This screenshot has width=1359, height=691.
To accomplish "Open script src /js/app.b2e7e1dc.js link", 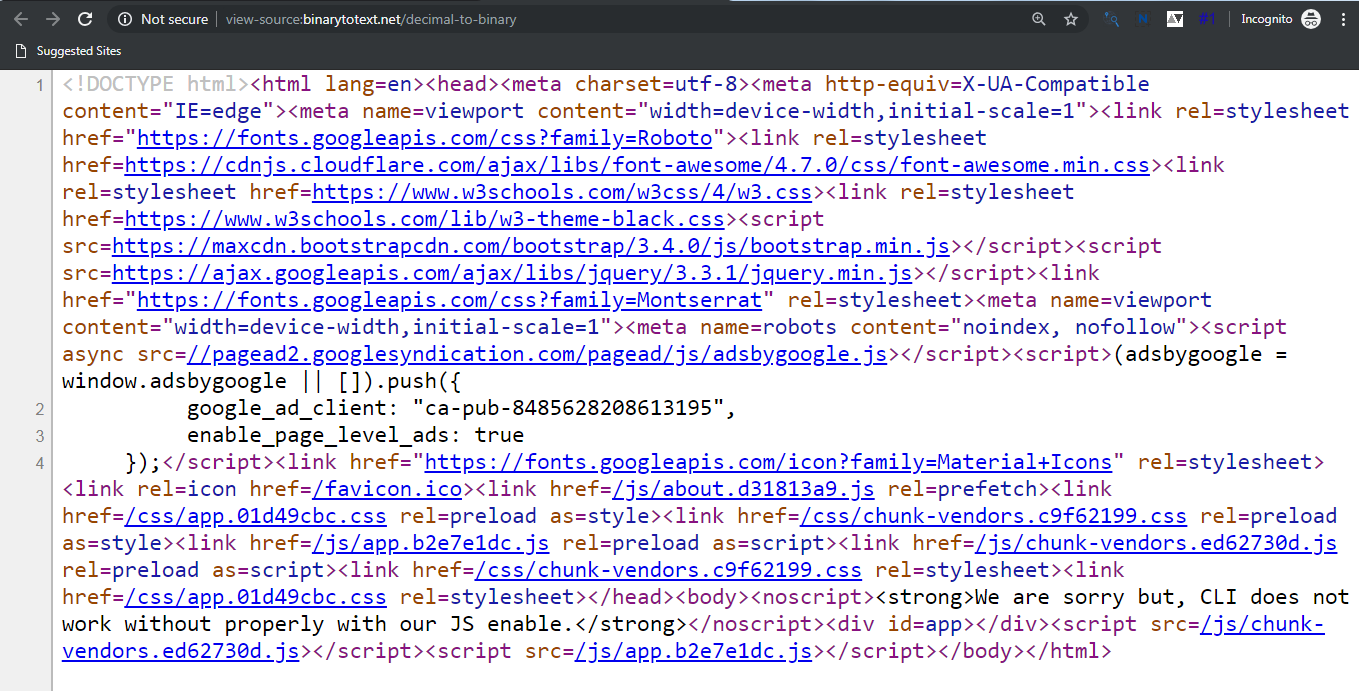I will (693, 651).
